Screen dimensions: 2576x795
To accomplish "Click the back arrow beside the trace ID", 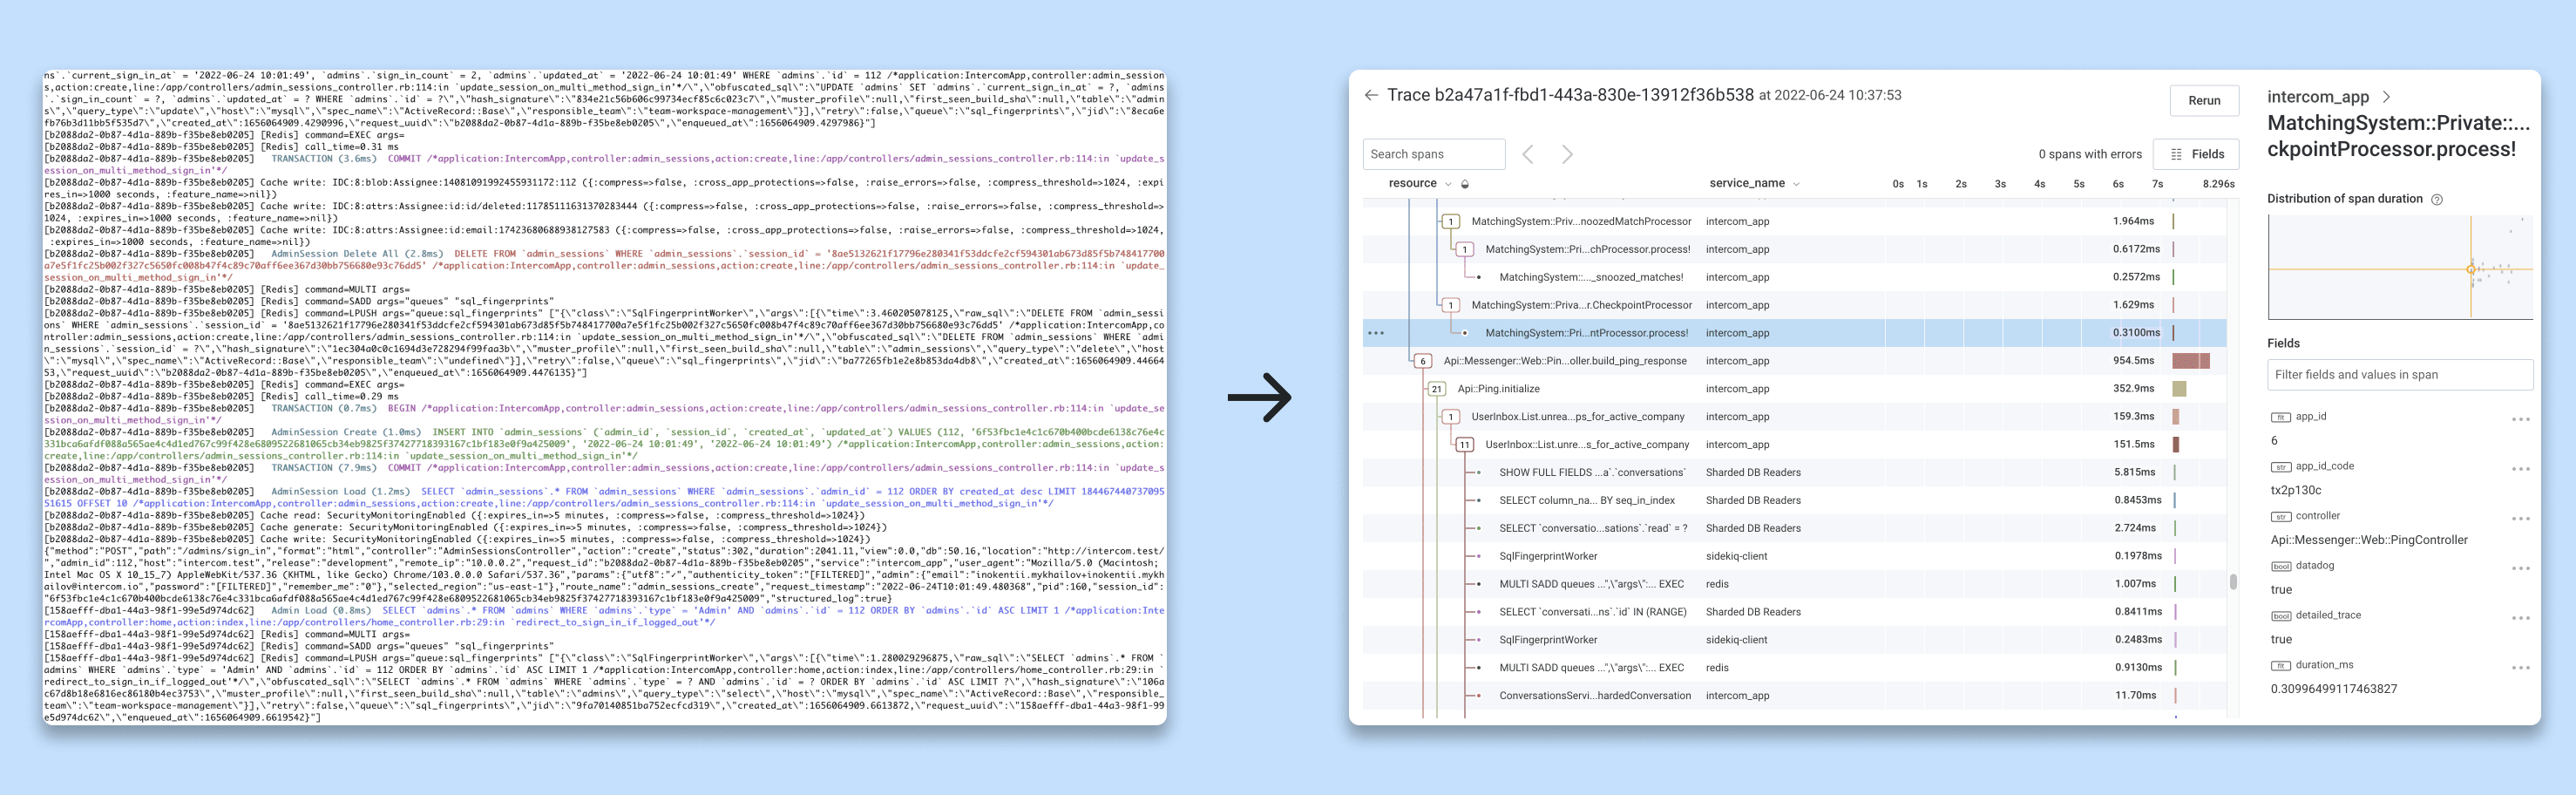I will point(1373,95).
